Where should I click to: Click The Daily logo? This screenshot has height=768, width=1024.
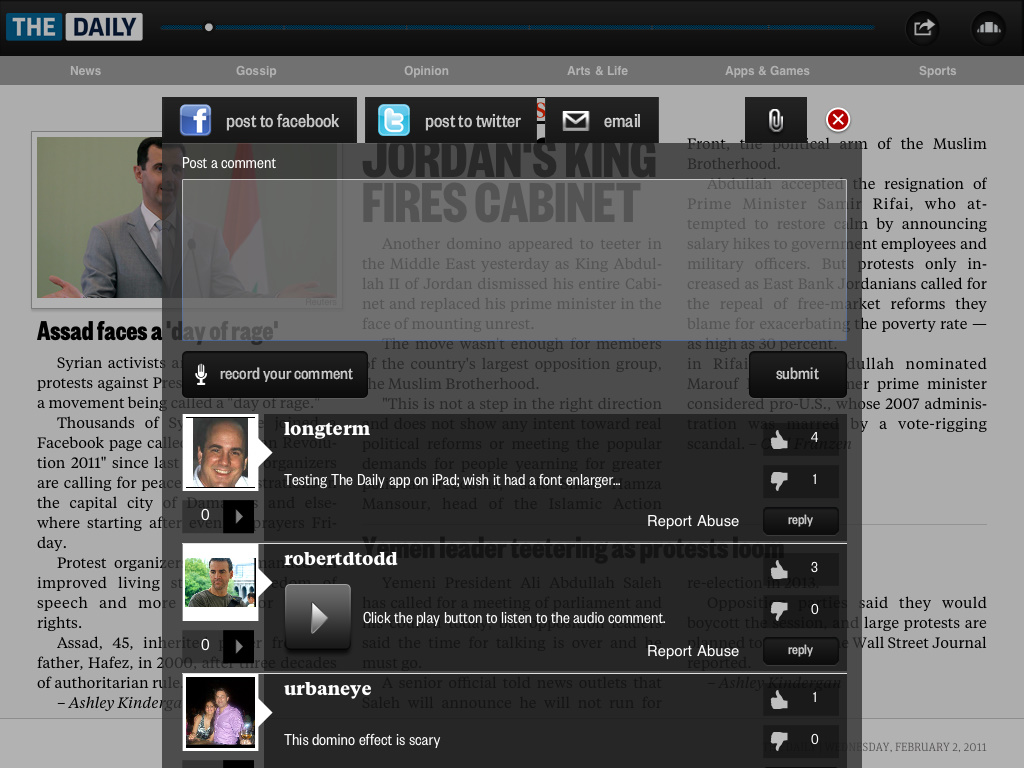(74, 27)
